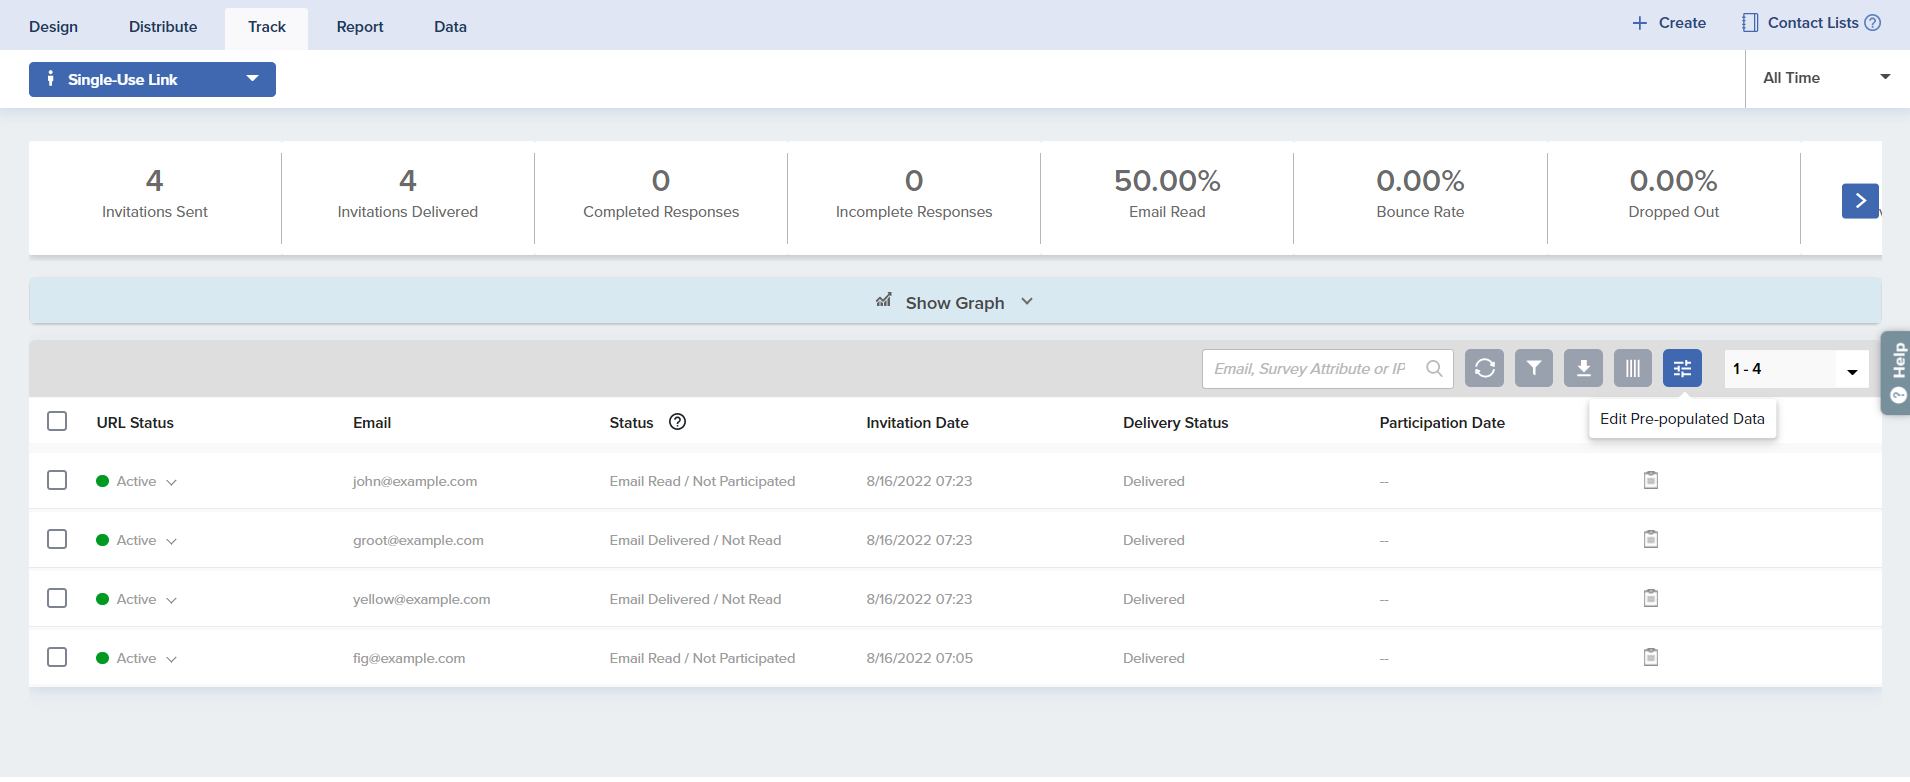The width and height of the screenshot is (1910, 782).
Task: Open the filter funnel icon
Action: tap(1534, 368)
